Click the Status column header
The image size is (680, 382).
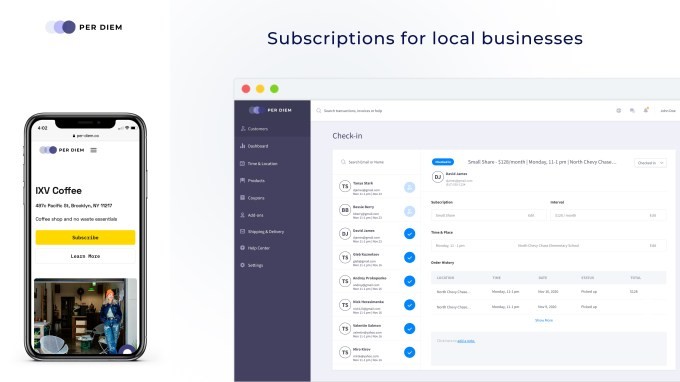tap(588, 278)
